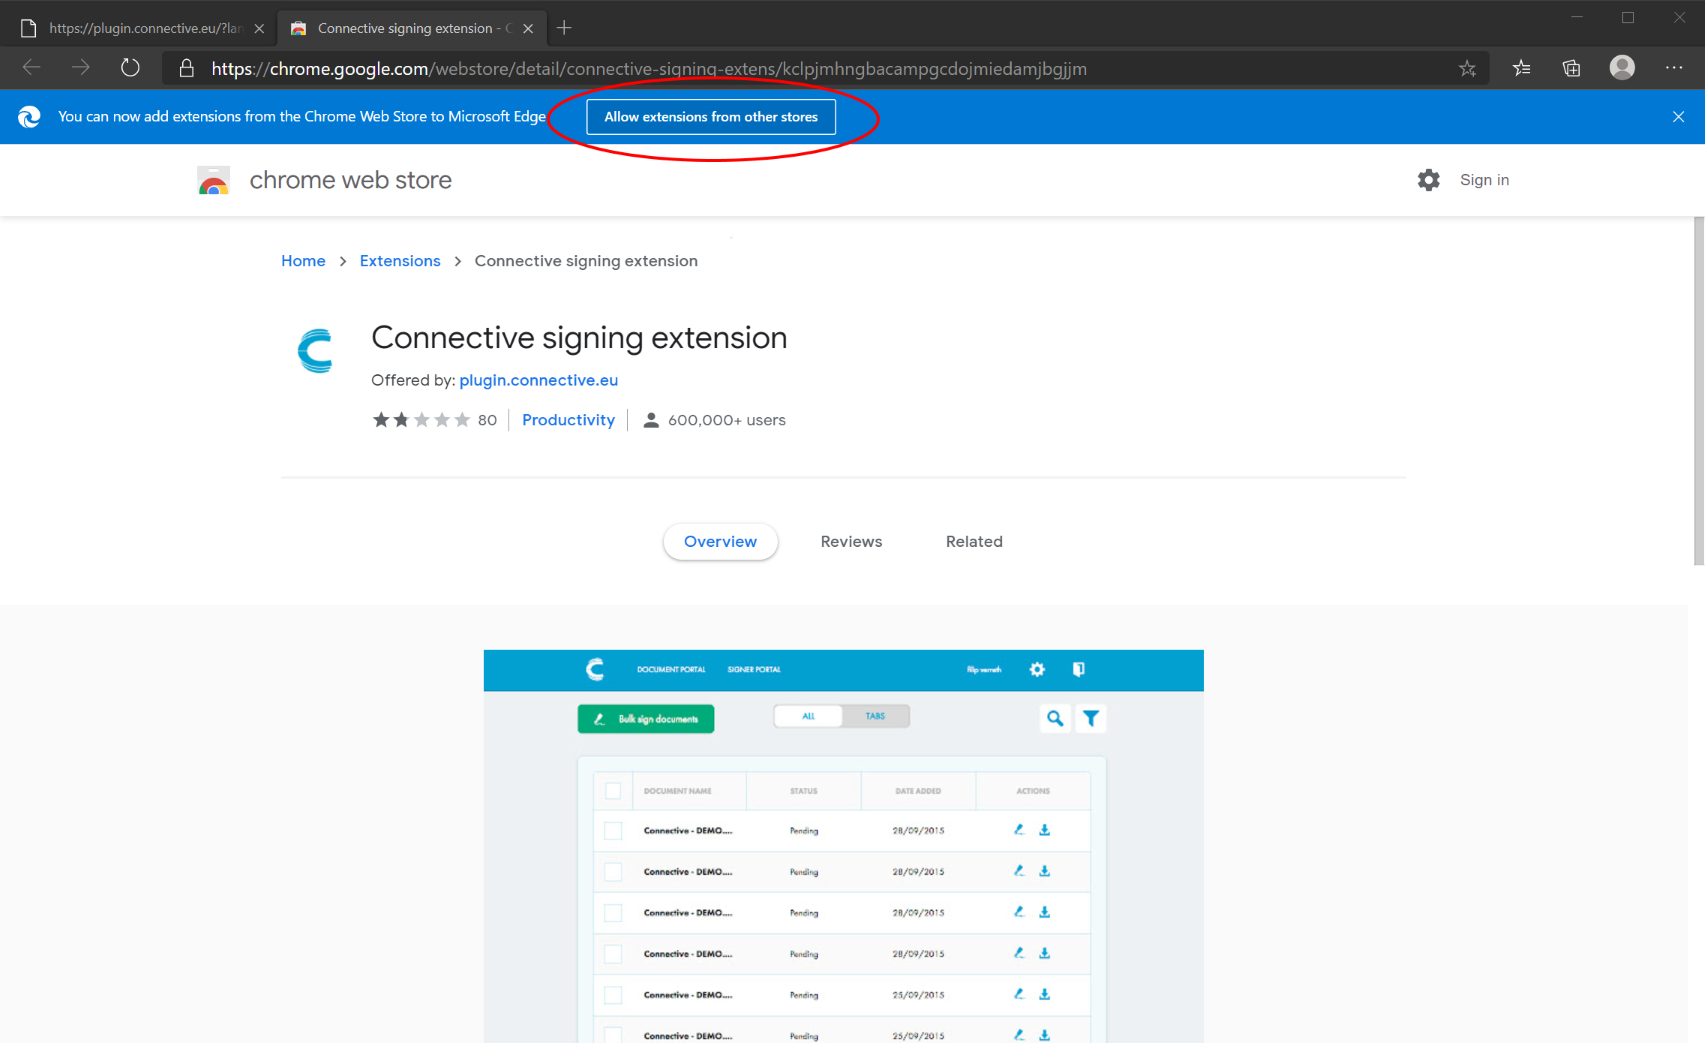Open the Collections icon
This screenshot has height=1043, width=1705.
coord(1572,68)
